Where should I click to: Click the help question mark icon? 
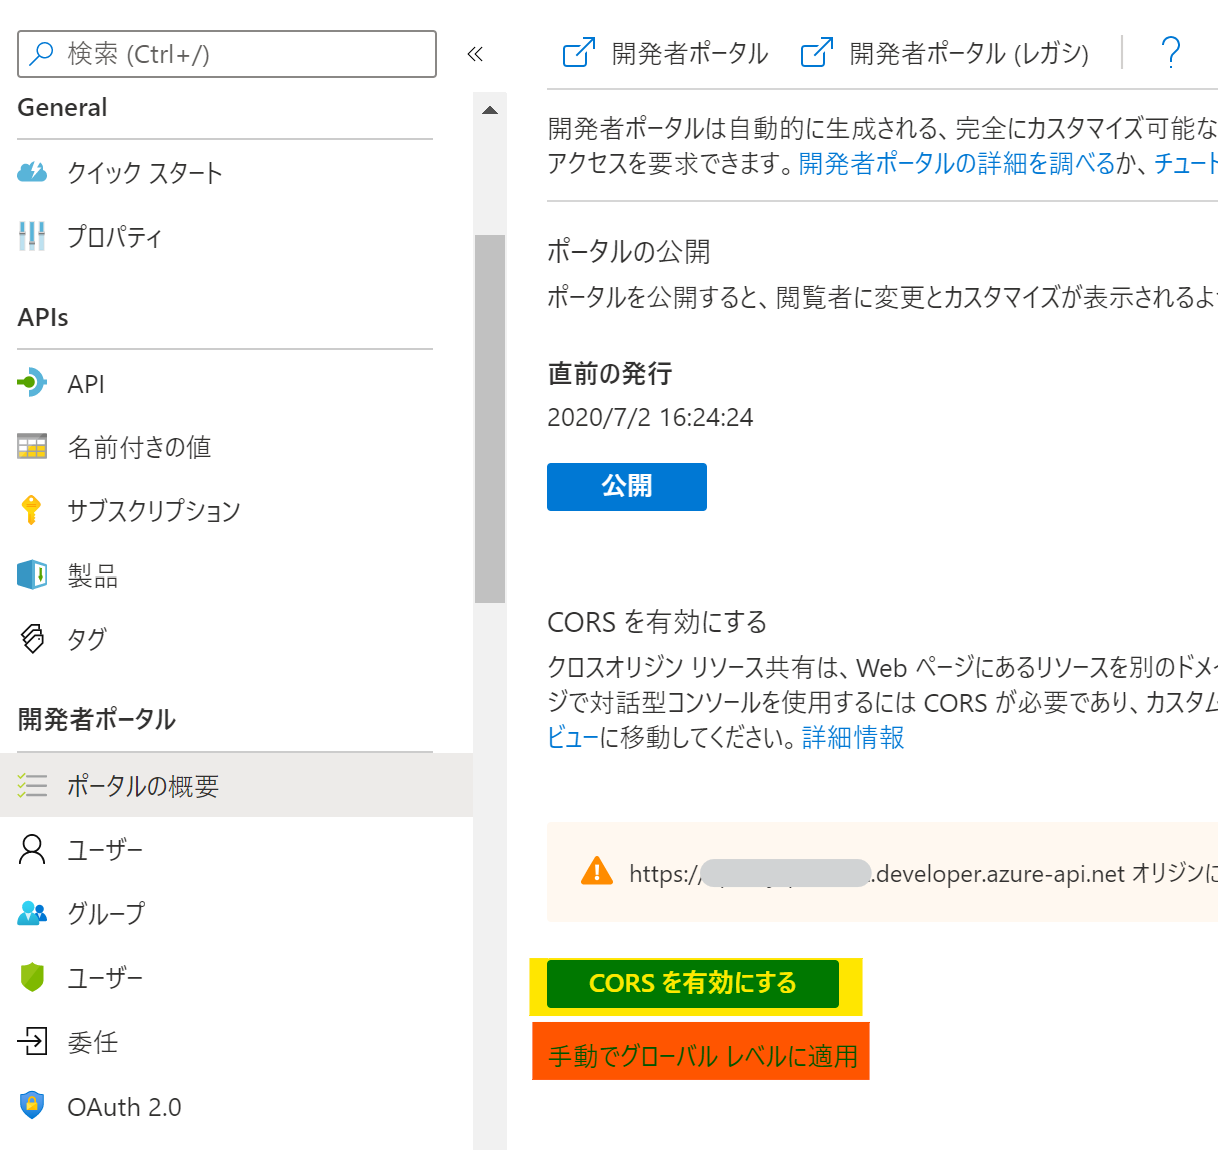(x=1171, y=52)
